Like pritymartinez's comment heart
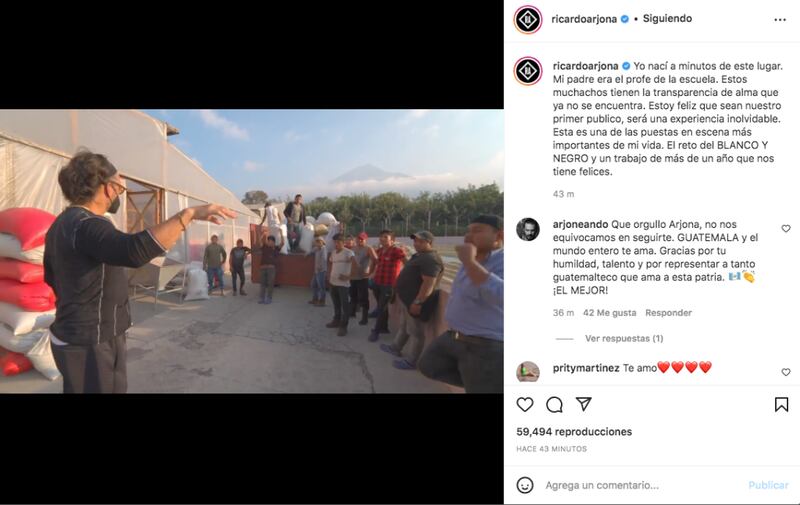This screenshot has height=505, width=800. click(786, 372)
